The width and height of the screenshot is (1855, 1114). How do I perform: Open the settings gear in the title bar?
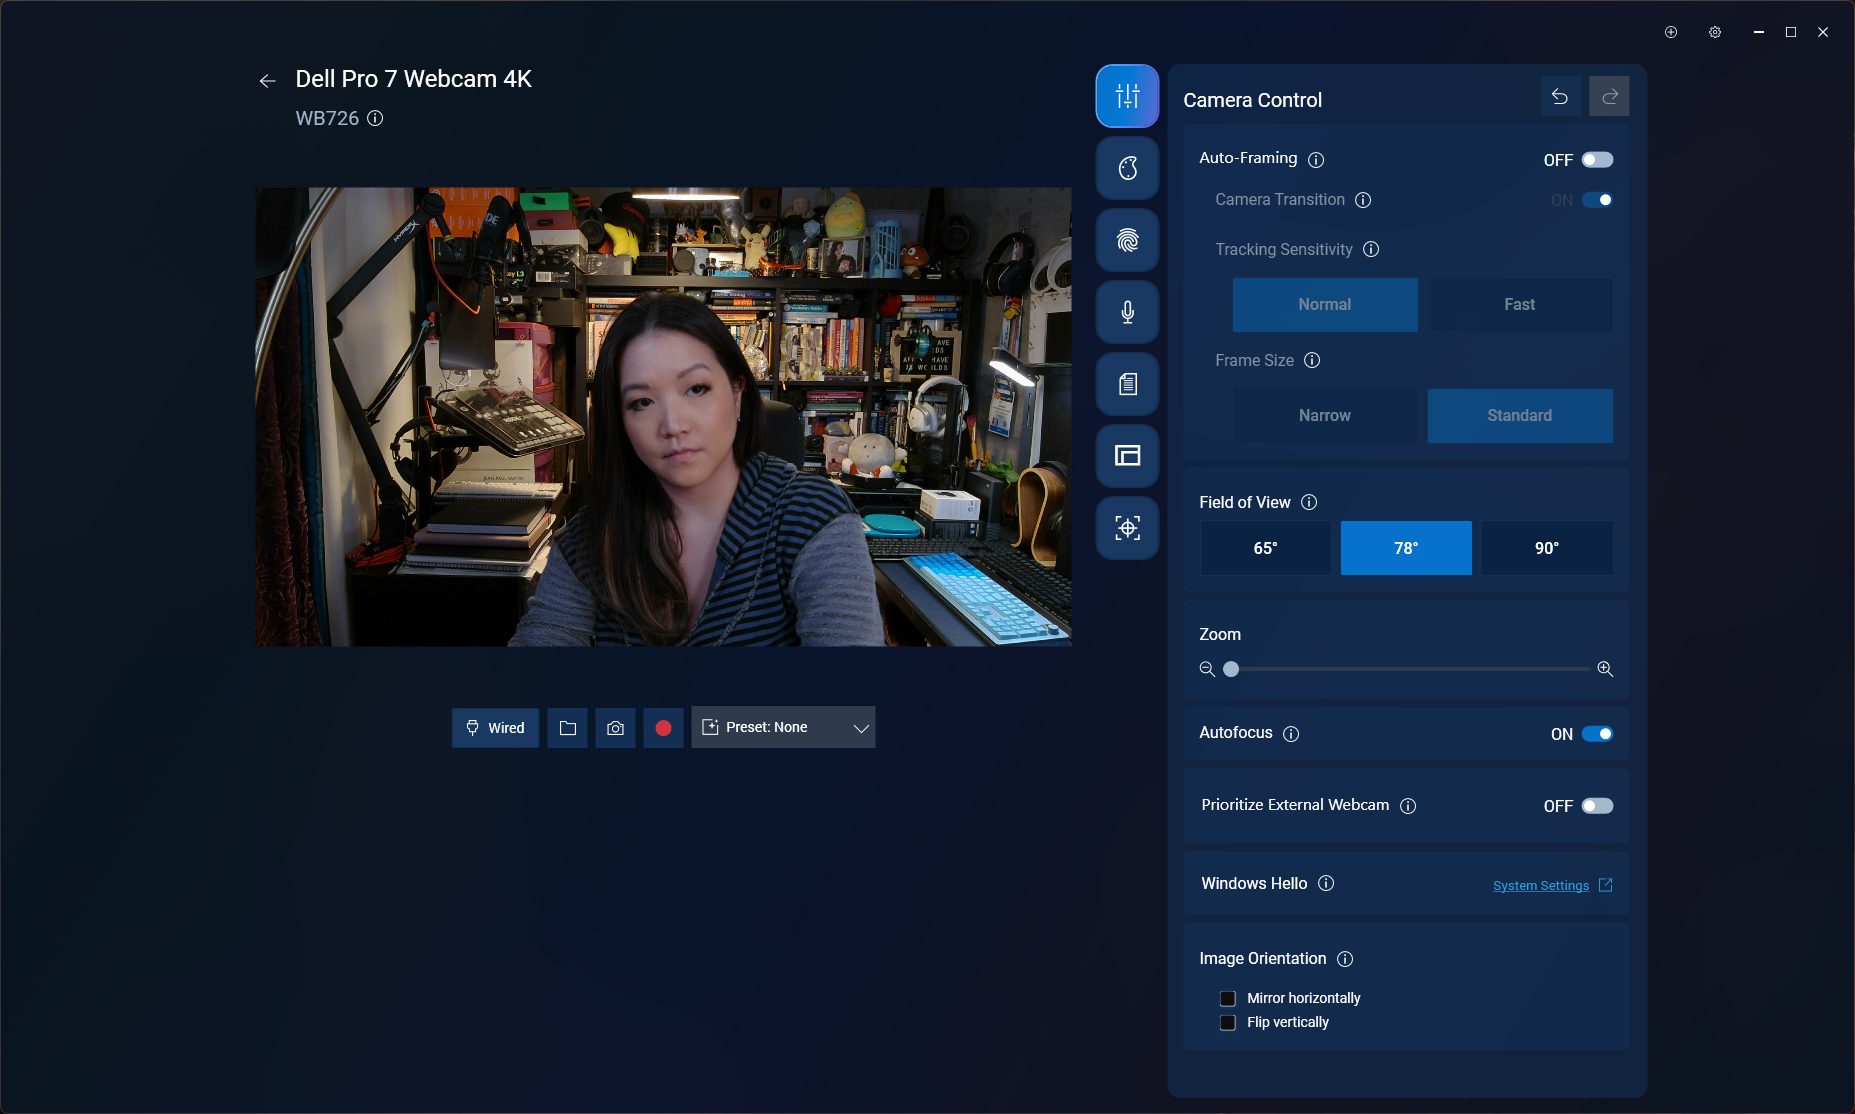click(1715, 32)
